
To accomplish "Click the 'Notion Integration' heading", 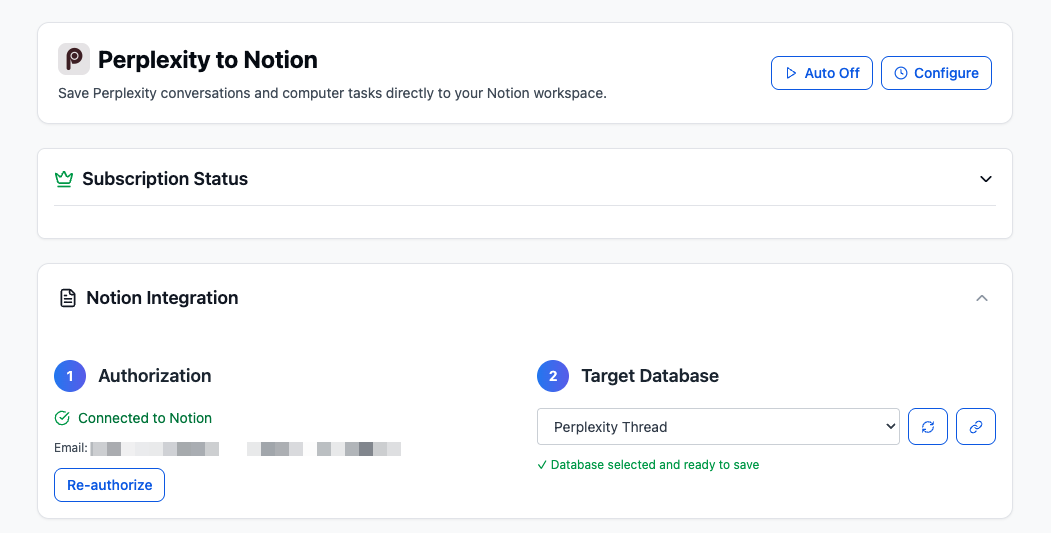I will [x=162, y=298].
